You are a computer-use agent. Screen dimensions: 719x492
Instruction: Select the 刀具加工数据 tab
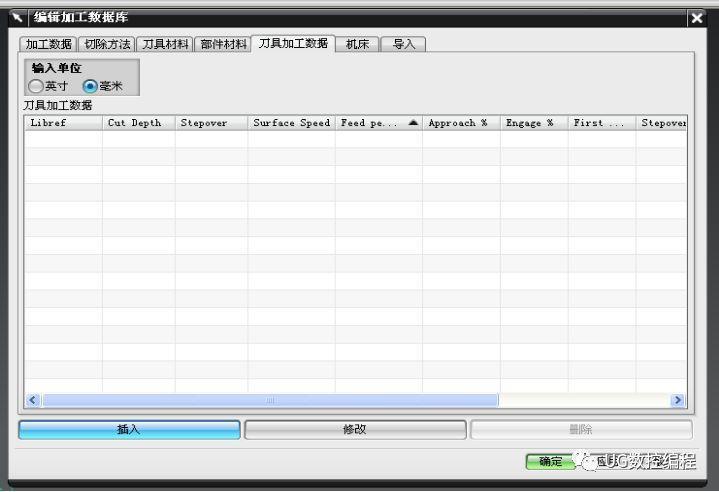coord(293,44)
